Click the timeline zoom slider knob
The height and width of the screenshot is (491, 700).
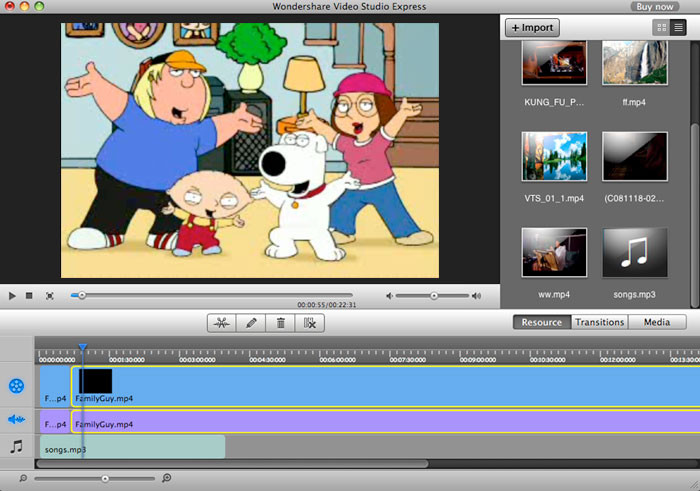(x=105, y=479)
